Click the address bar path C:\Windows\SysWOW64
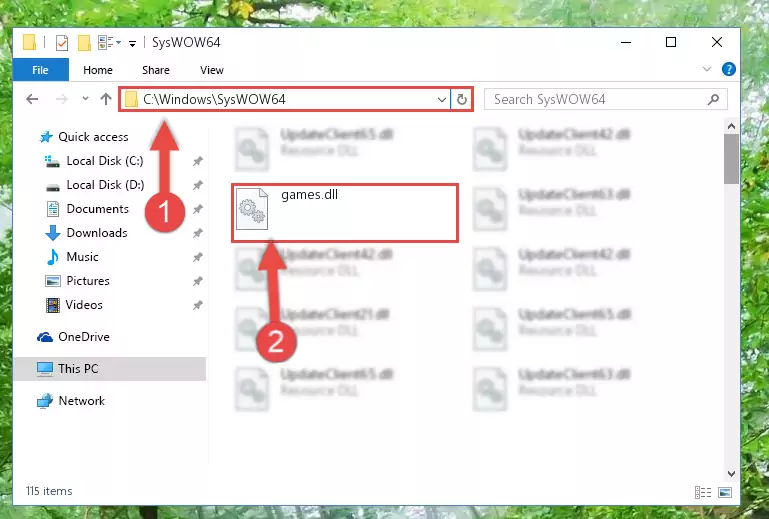769x519 pixels. (x=214, y=99)
